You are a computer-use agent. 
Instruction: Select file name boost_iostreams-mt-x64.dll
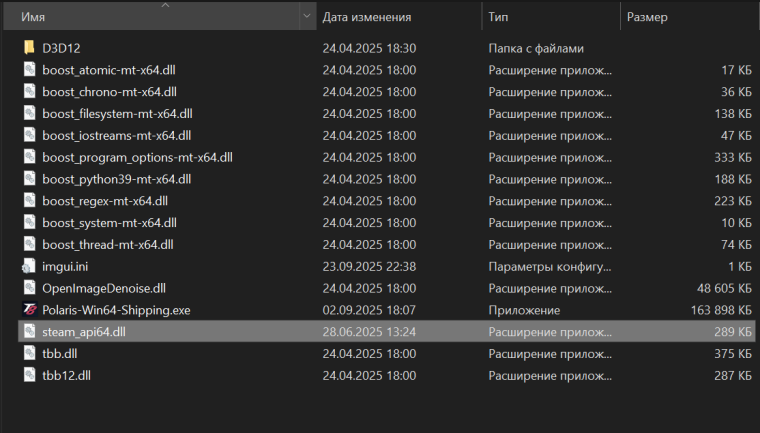pyautogui.click(x=116, y=136)
